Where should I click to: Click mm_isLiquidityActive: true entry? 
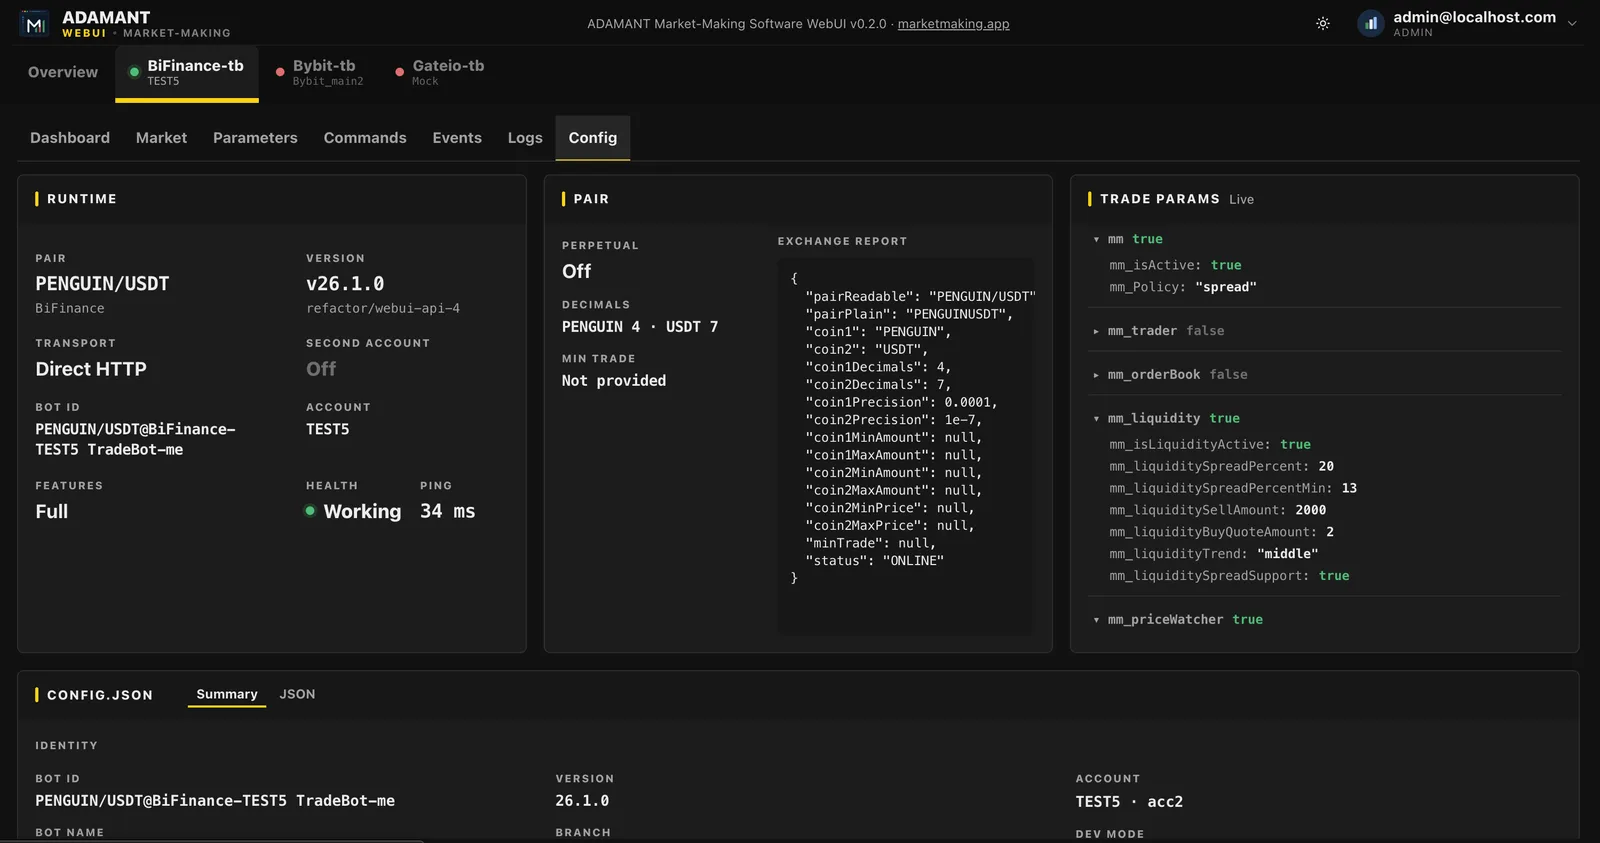tap(1210, 444)
